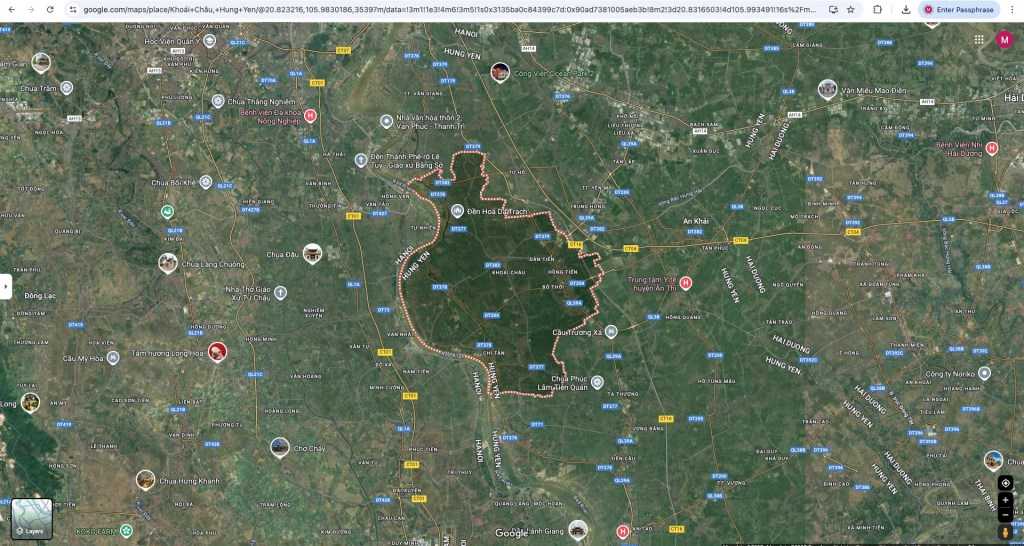Open the Google account avatar menu
1024x546 pixels.
point(1004,39)
